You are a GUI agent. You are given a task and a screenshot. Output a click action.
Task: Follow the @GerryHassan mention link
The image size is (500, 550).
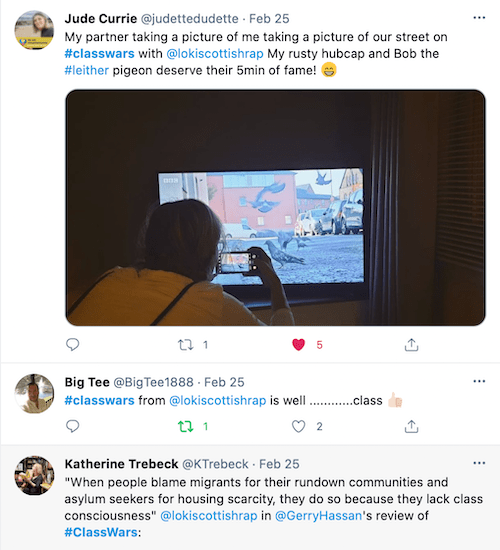click(318, 516)
